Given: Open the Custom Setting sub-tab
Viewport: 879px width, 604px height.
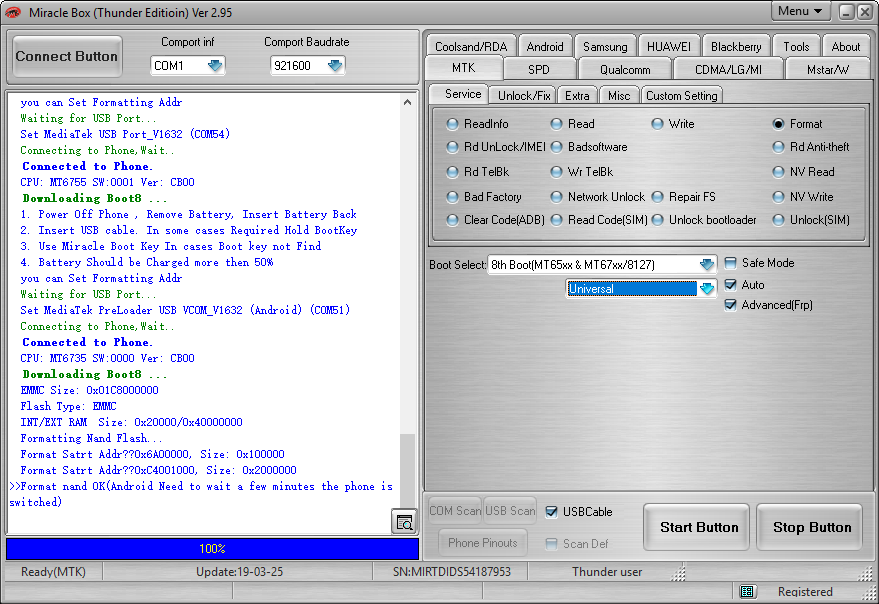Looking at the screenshot, I should click(682, 95).
